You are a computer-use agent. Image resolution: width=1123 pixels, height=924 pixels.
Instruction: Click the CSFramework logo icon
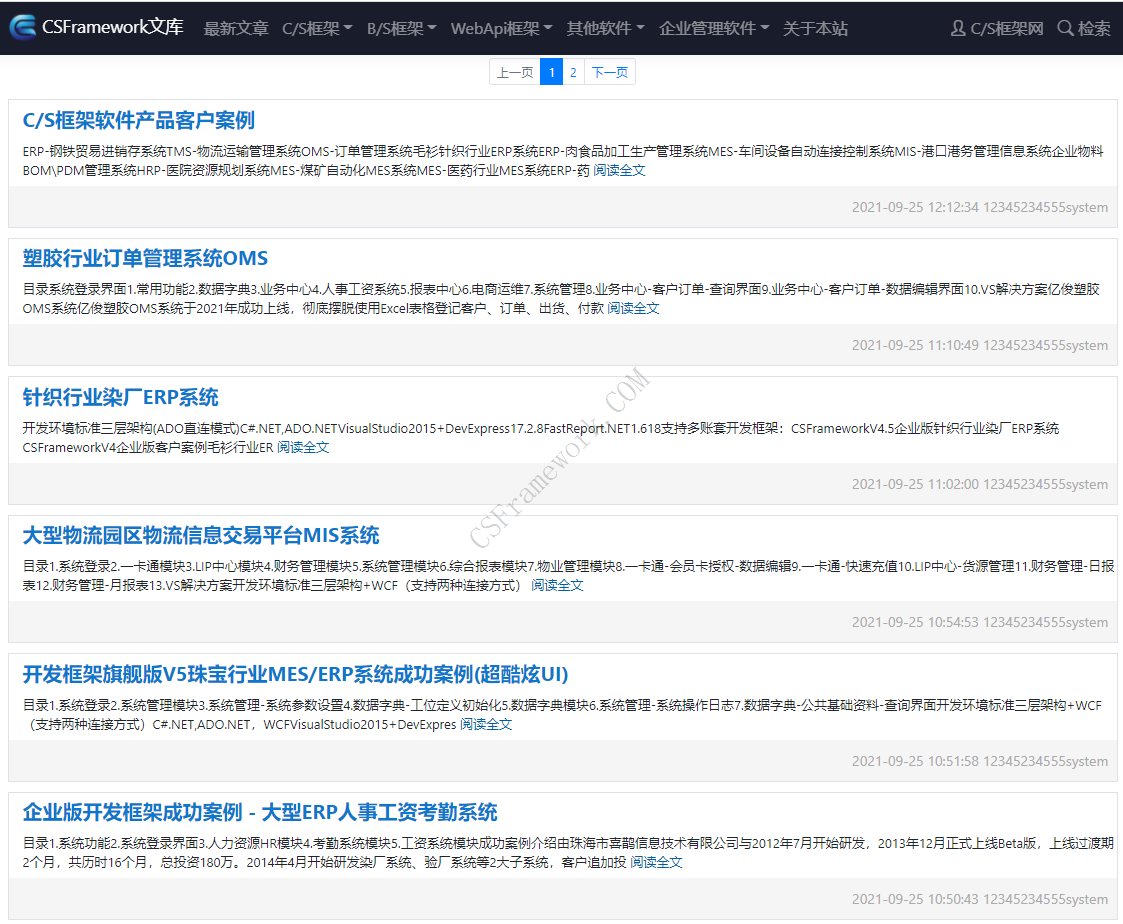(23, 27)
